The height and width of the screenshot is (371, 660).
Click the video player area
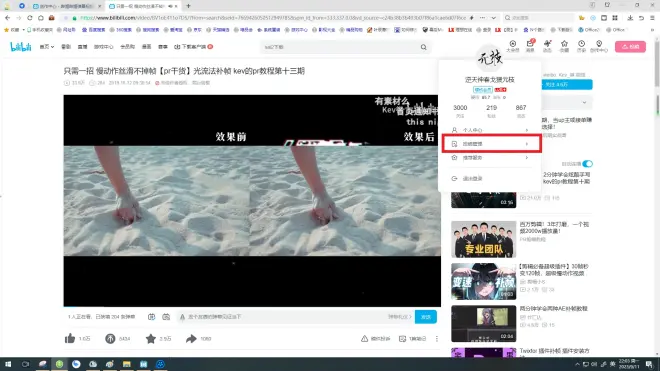click(252, 200)
